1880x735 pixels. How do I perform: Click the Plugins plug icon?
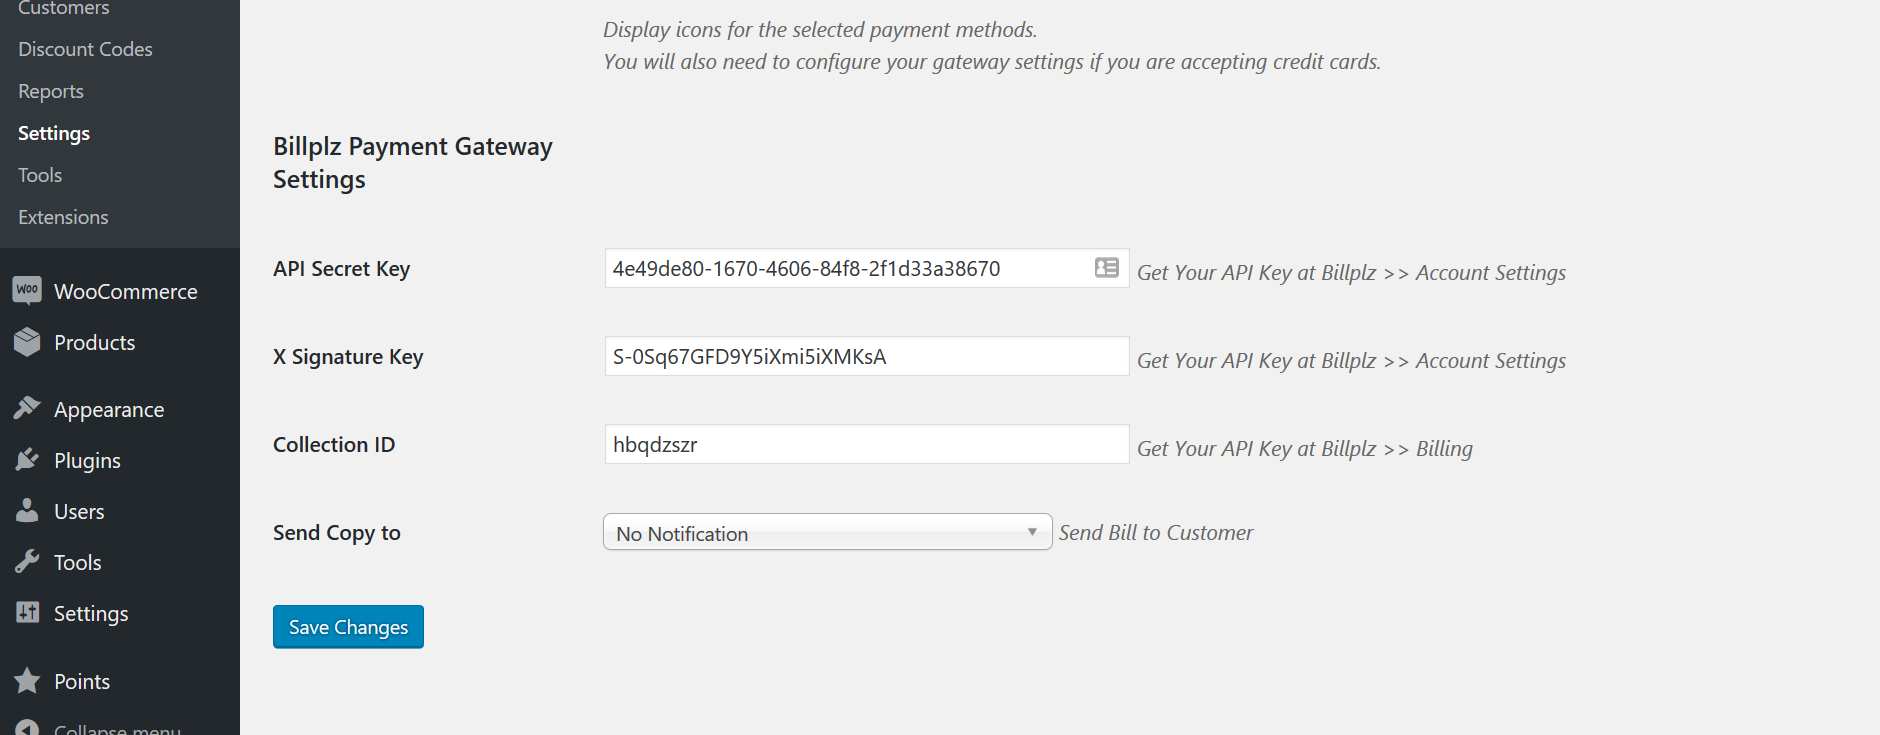tap(27, 459)
